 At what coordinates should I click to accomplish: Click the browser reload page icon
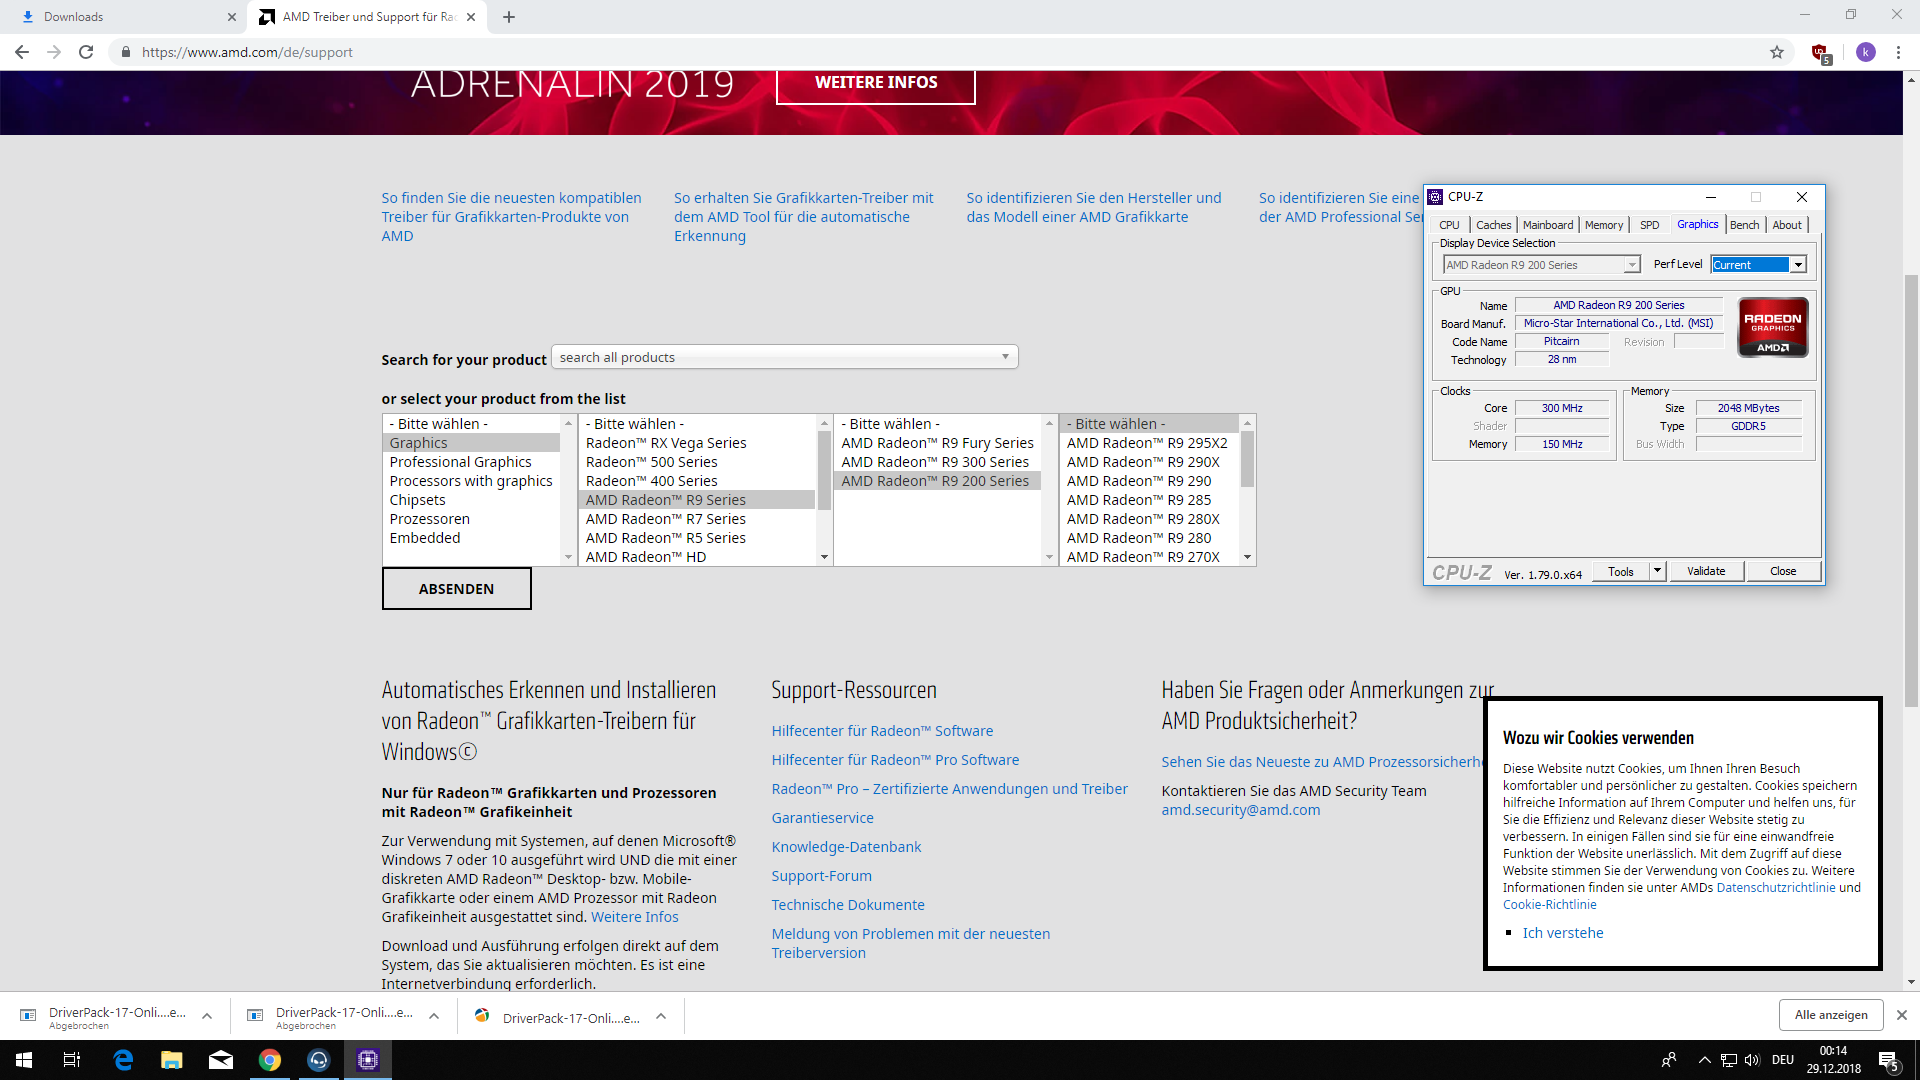pyautogui.click(x=86, y=52)
